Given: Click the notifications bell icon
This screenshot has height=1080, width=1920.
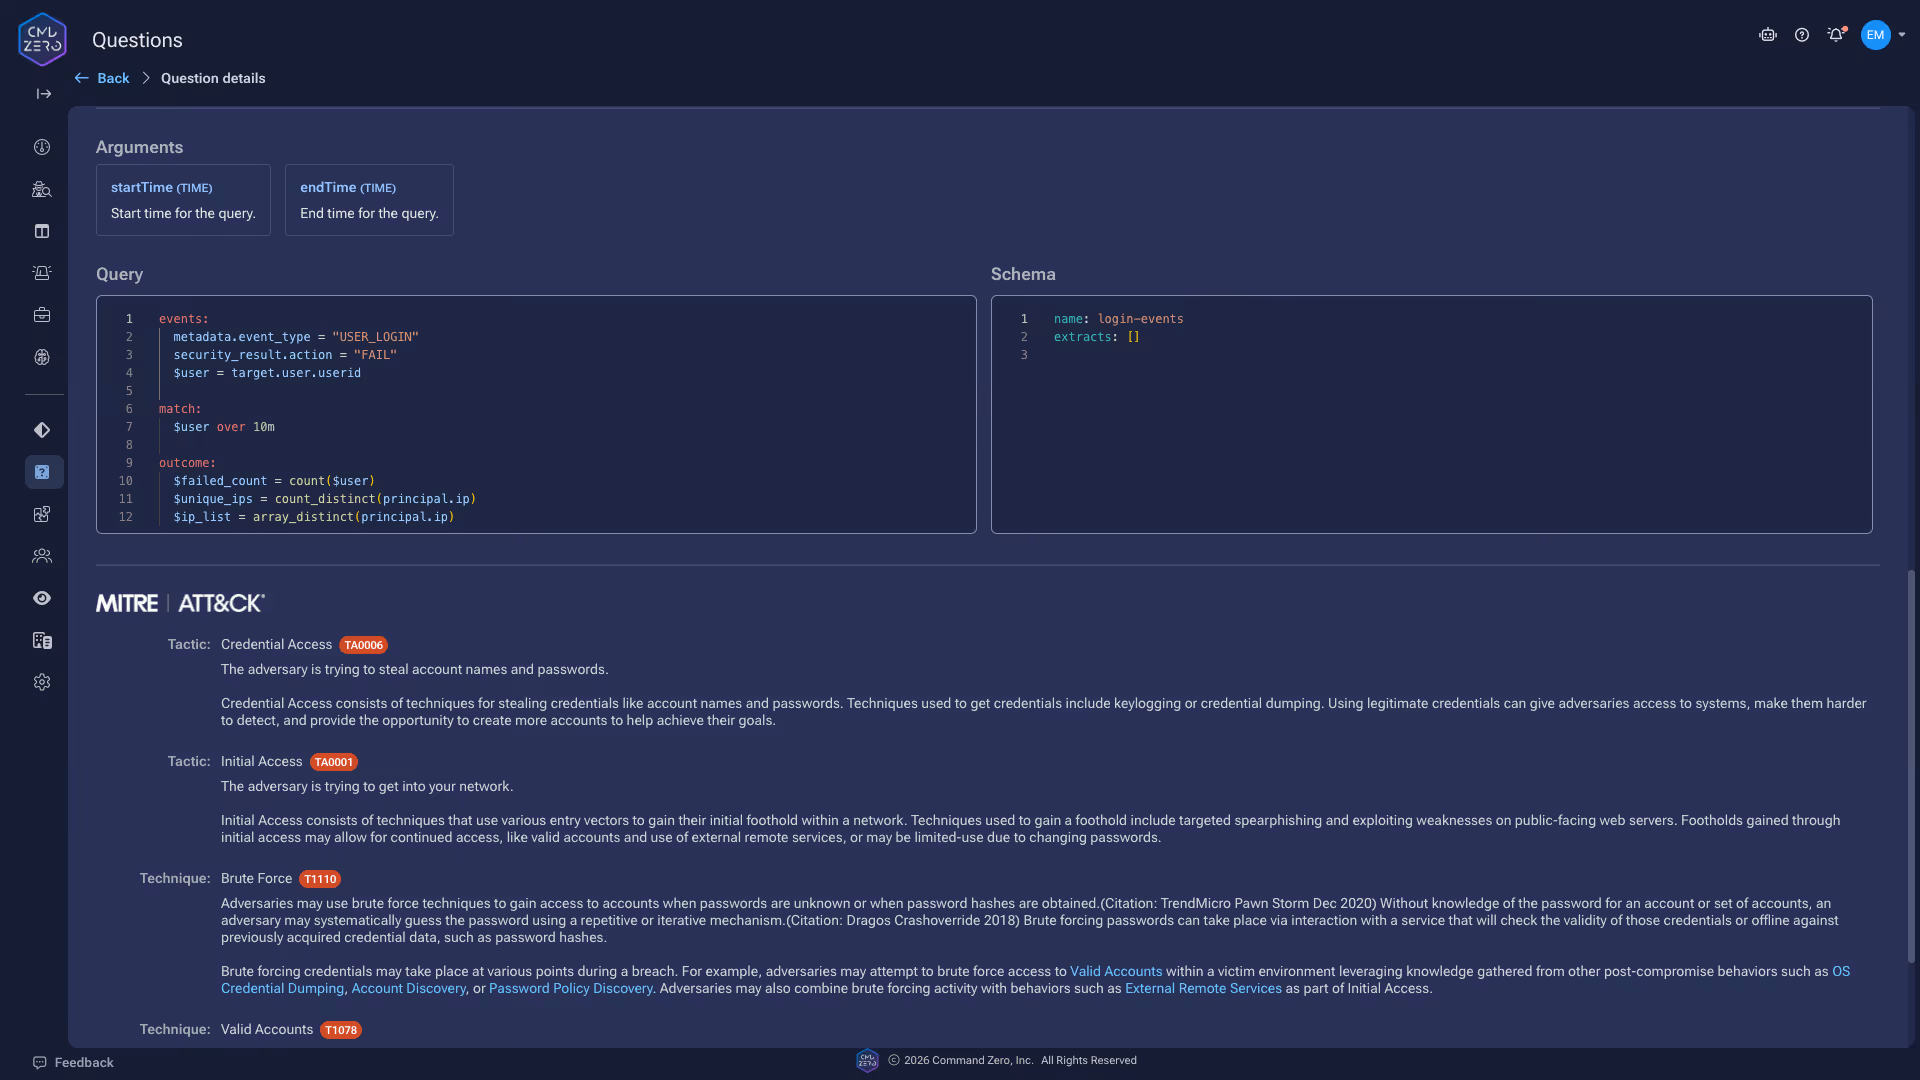Looking at the screenshot, I should point(1835,35).
